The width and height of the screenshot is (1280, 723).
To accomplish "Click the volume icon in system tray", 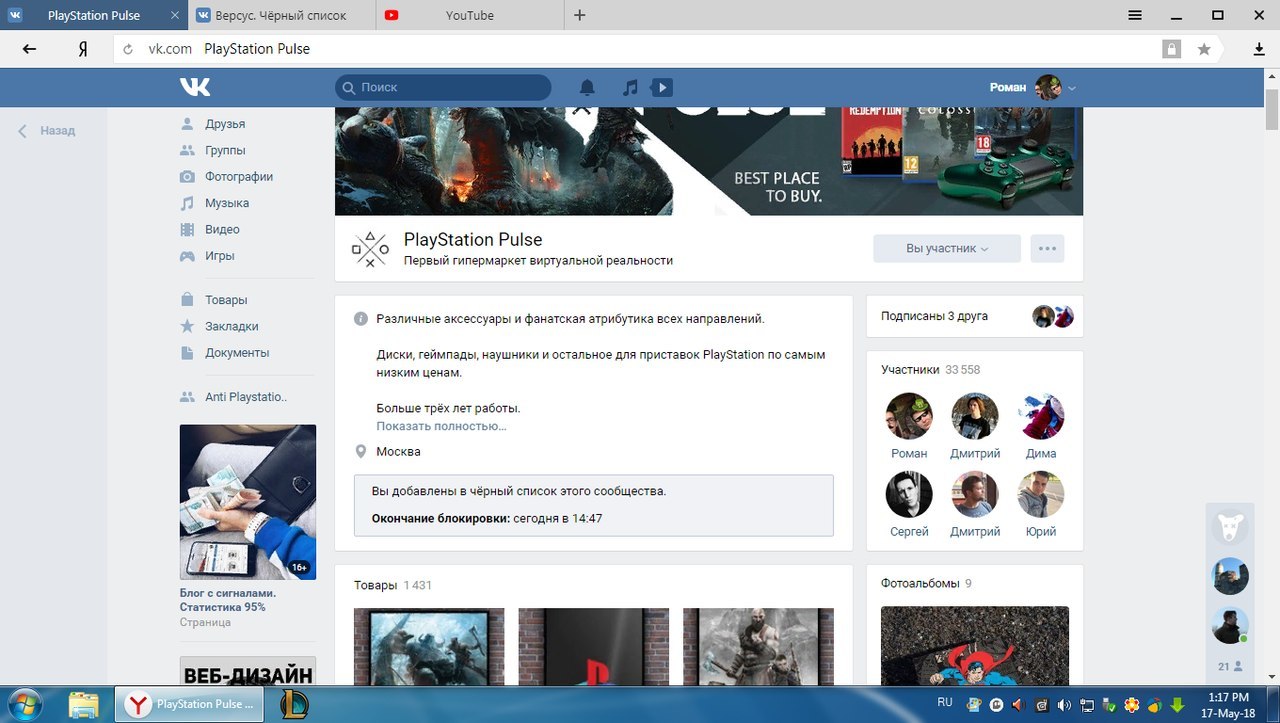I will 1064,705.
